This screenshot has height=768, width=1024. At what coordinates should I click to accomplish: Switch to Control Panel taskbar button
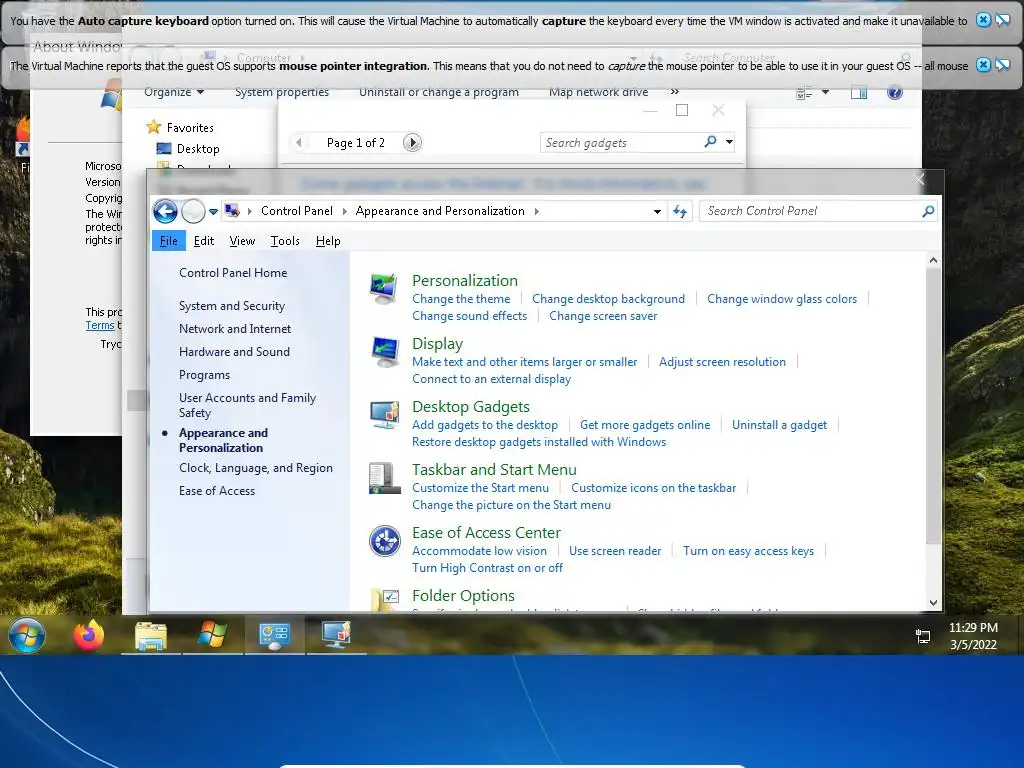pyautogui.click(x=274, y=635)
